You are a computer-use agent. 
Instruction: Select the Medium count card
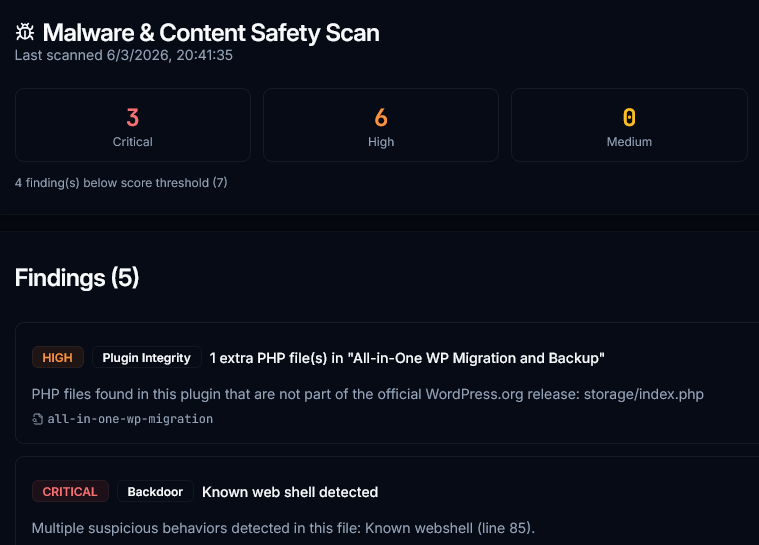point(629,125)
